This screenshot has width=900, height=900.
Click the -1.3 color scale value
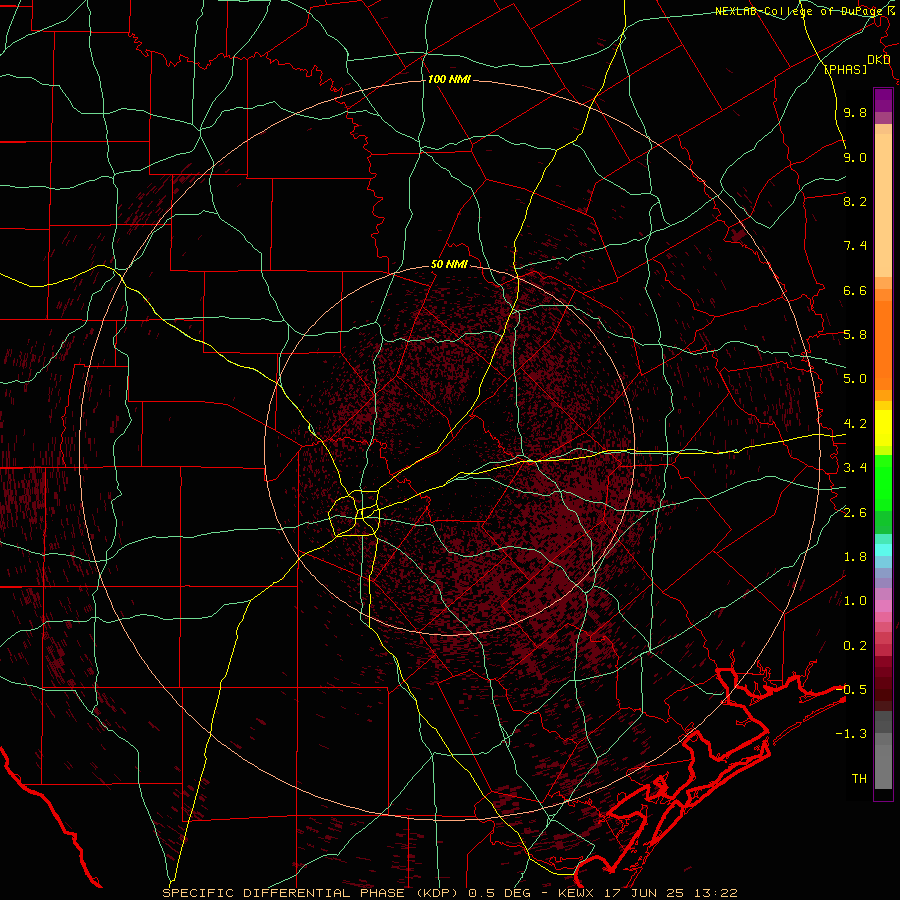(x=851, y=734)
